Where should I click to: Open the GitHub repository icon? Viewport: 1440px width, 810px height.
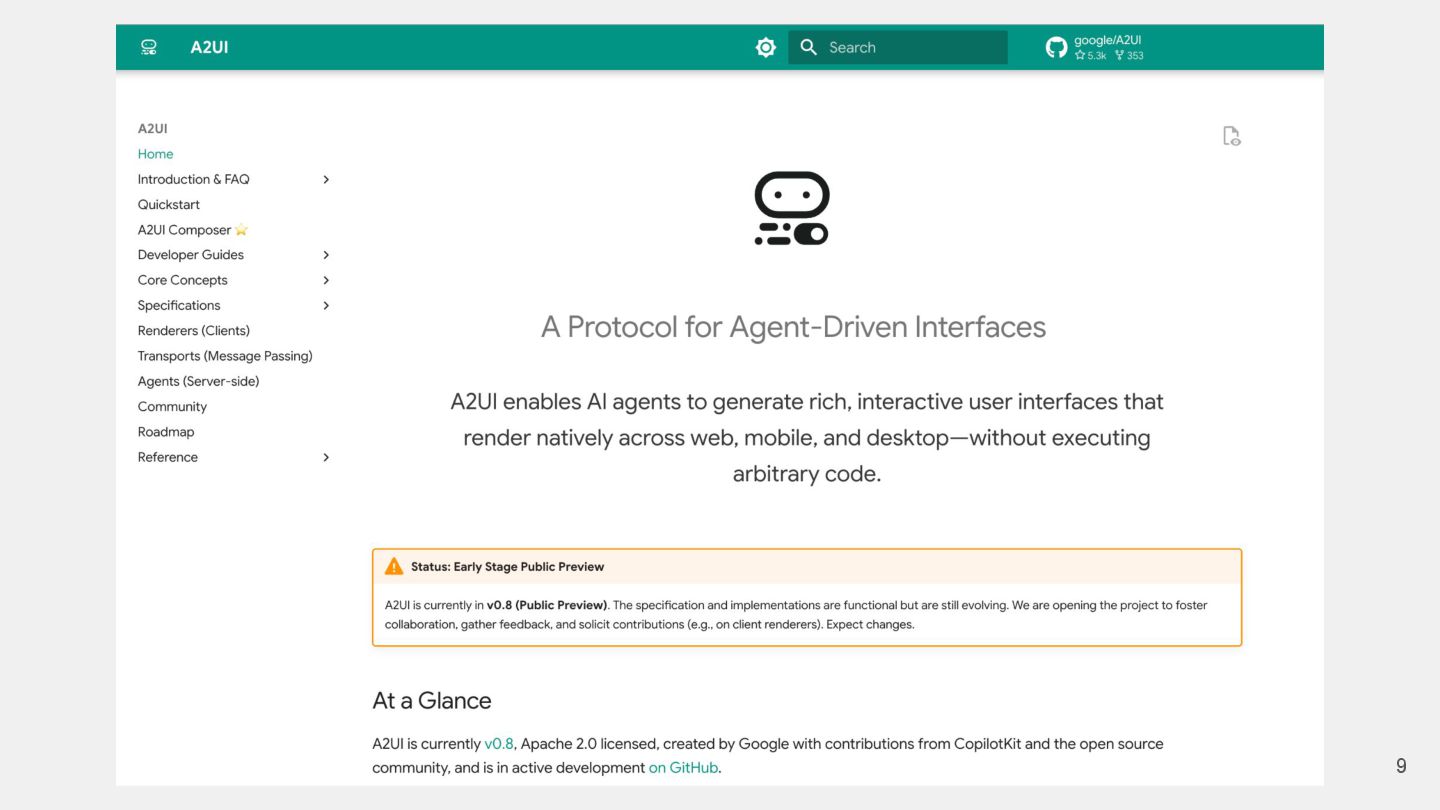click(1056, 47)
